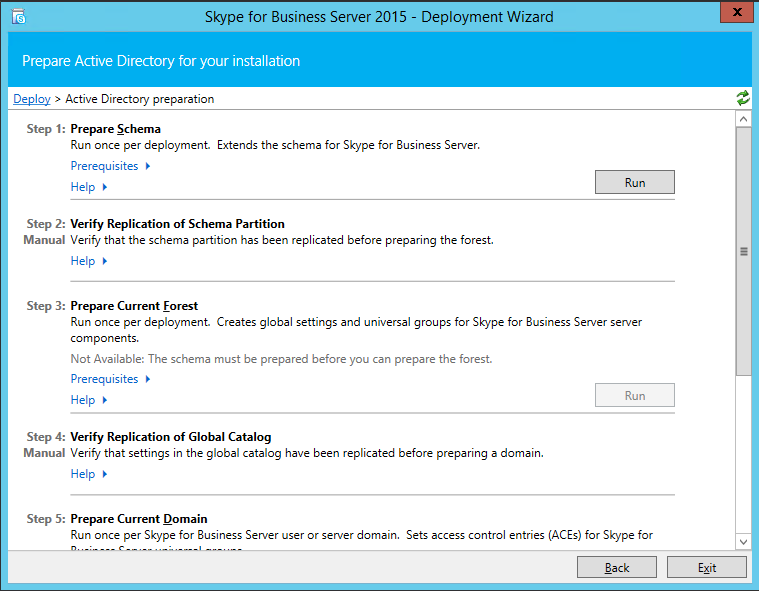Click the greyed-out Run button for Step 3
The width and height of the screenshot is (759, 591).
point(634,395)
